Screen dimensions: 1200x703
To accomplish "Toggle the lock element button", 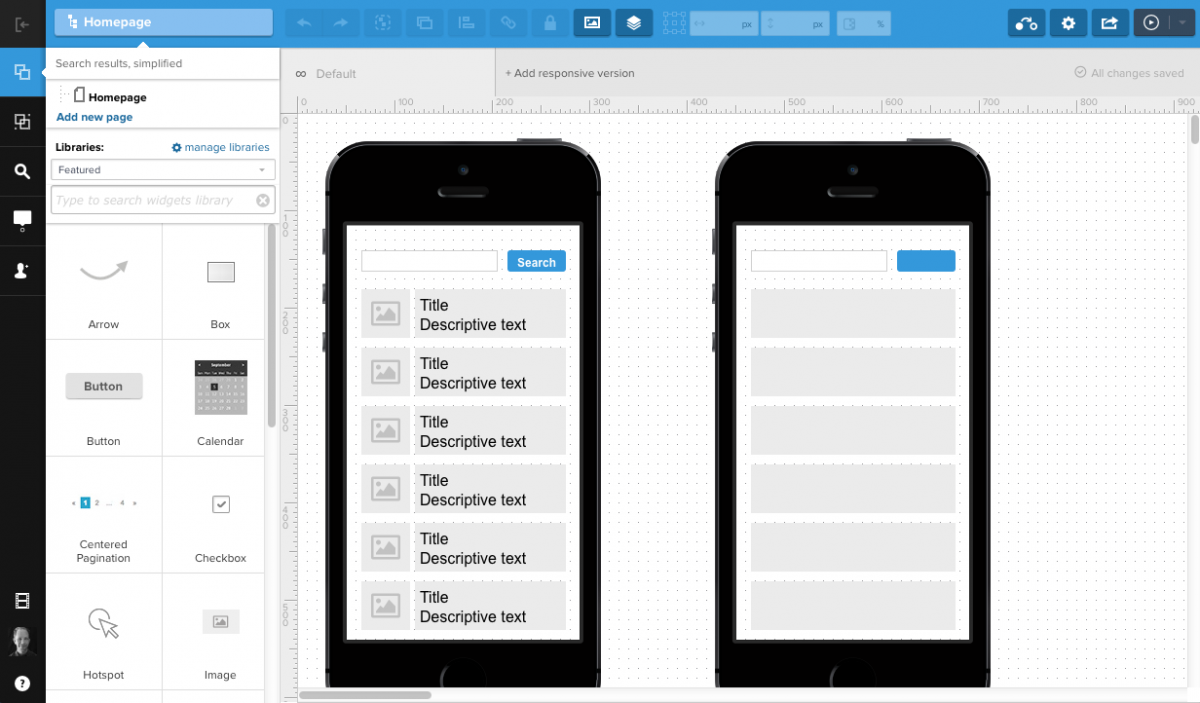I will pyautogui.click(x=549, y=23).
